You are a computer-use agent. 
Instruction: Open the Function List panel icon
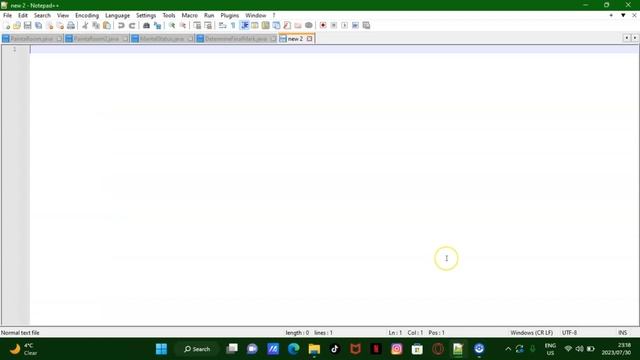click(x=287, y=25)
